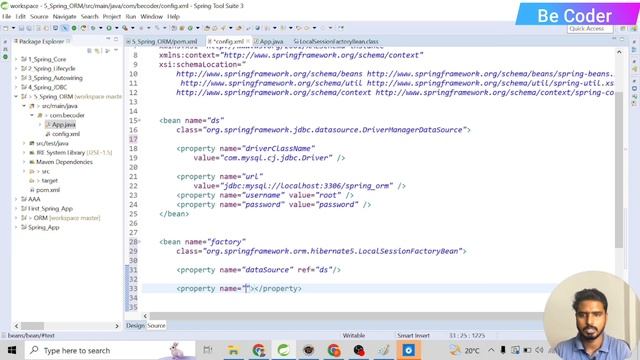The width and height of the screenshot is (640, 360).
Task: Expand the 3_Spring_Autowiring project
Action: tap(16, 78)
